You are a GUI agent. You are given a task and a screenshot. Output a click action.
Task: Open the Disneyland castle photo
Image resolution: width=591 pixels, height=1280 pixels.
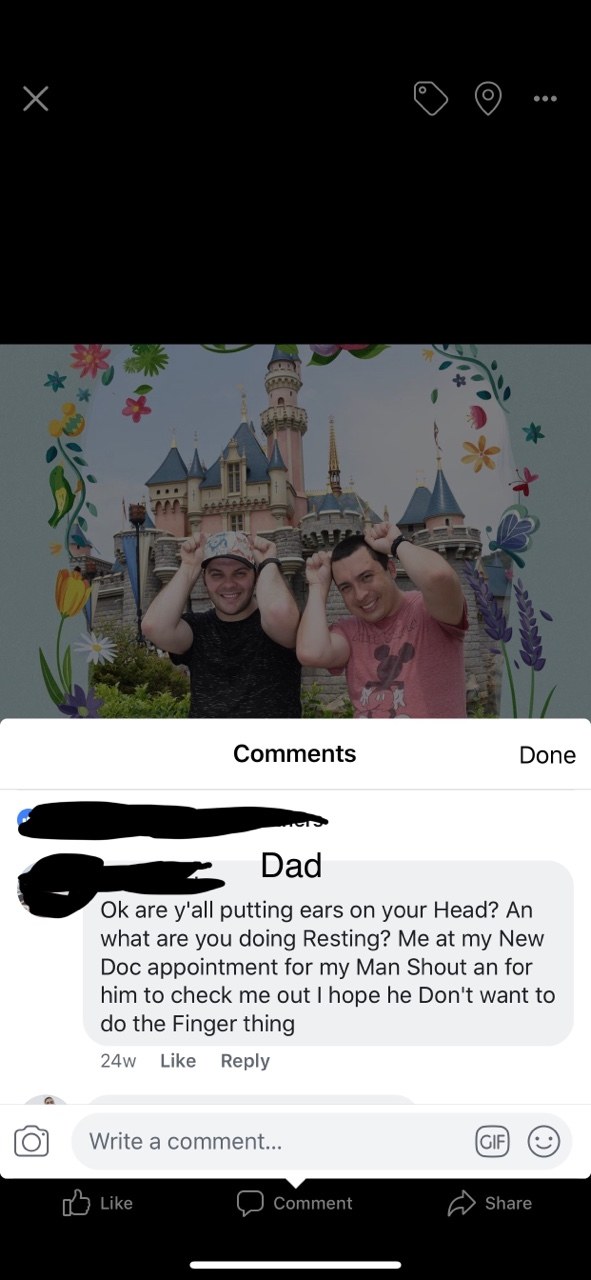295,531
